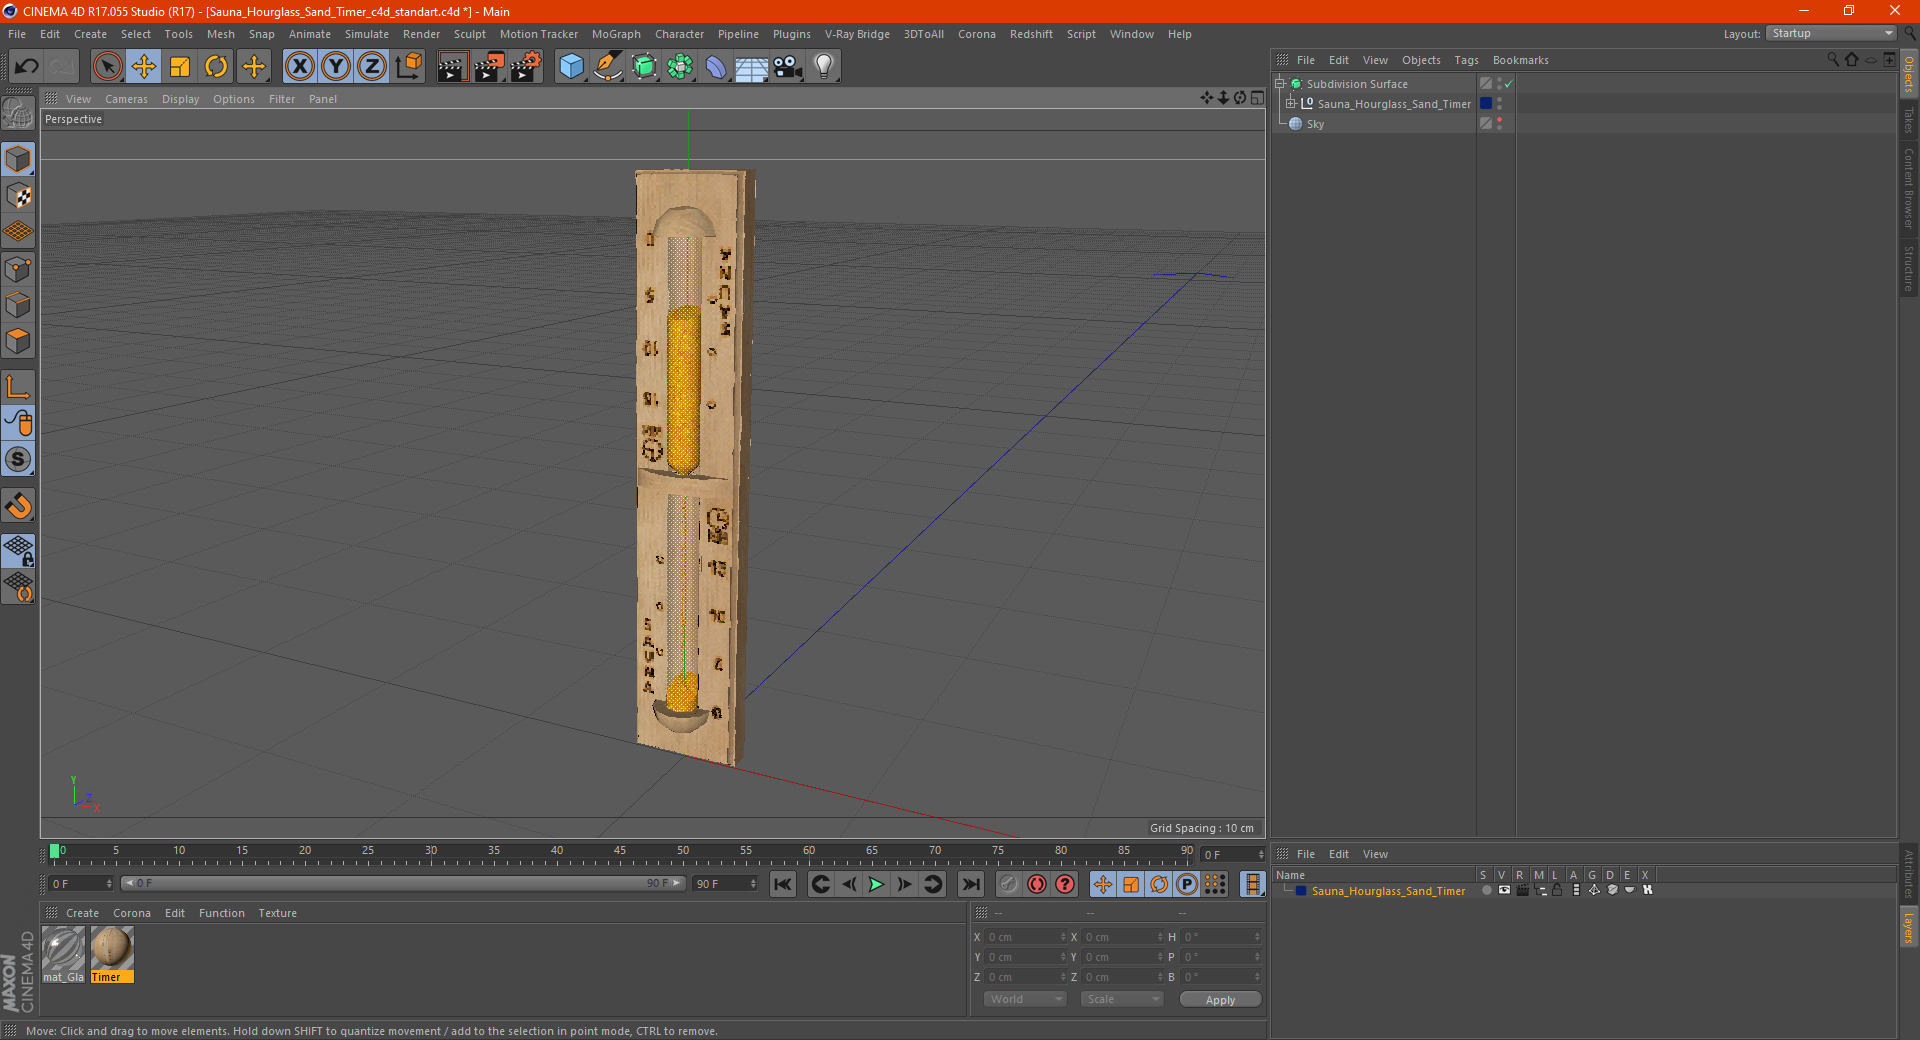Add a camera object
The height and width of the screenshot is (1040, 1920).
click(x=788, y=67)
